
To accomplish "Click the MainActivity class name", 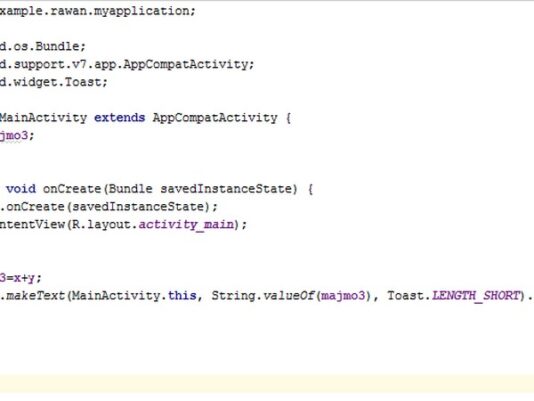I will [44, 118].
